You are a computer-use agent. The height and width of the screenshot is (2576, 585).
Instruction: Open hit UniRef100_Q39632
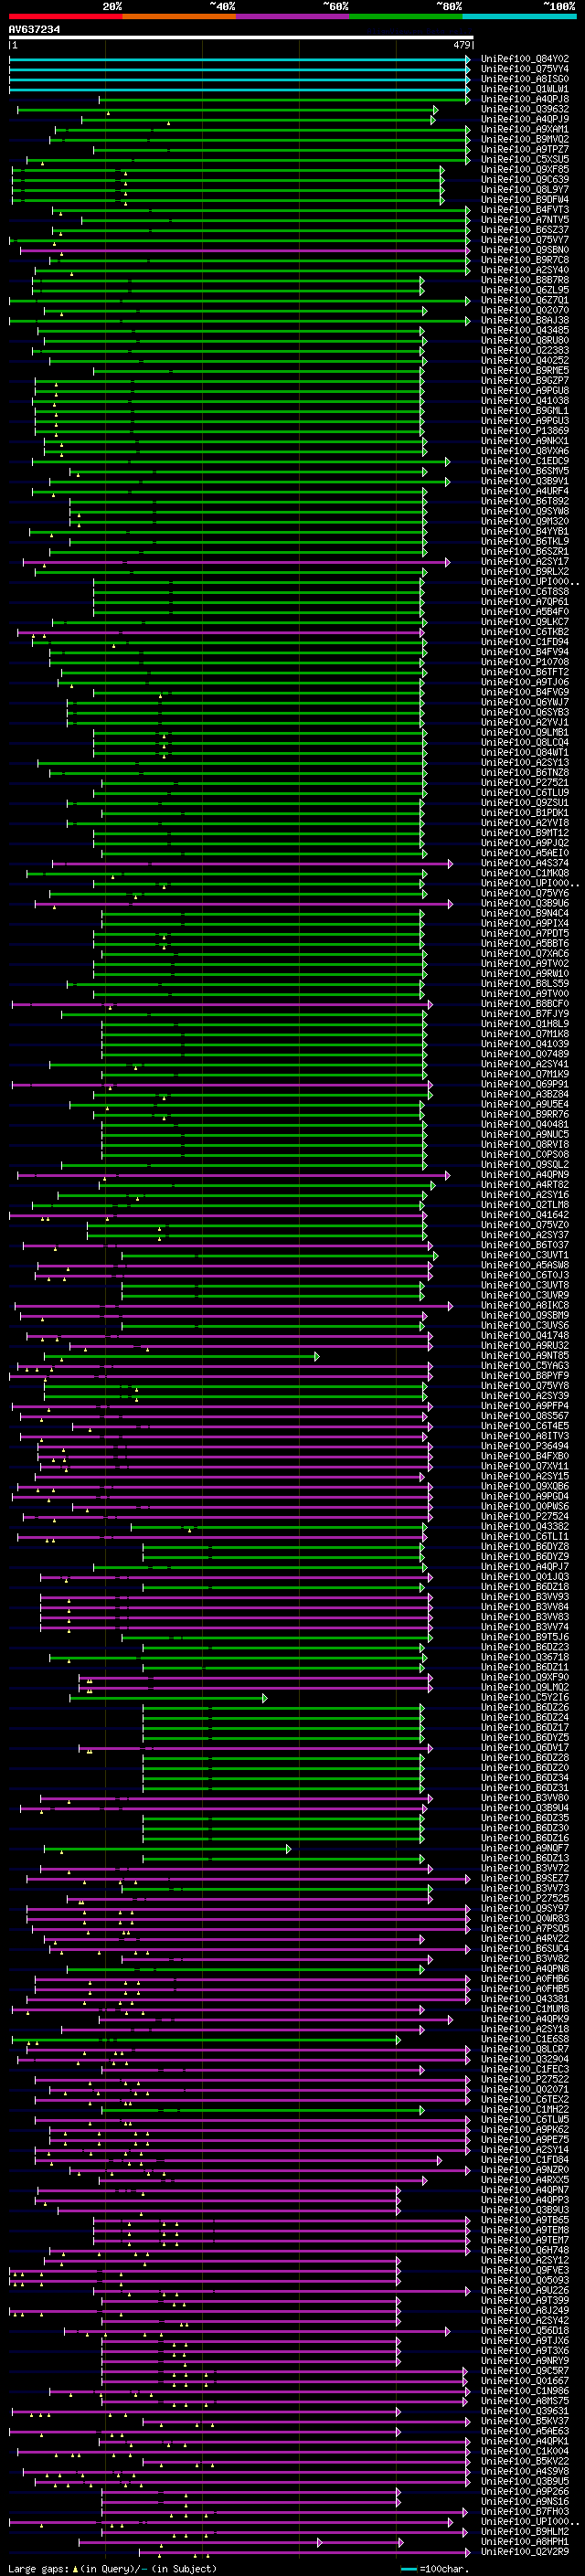click(x=525, y=109)
